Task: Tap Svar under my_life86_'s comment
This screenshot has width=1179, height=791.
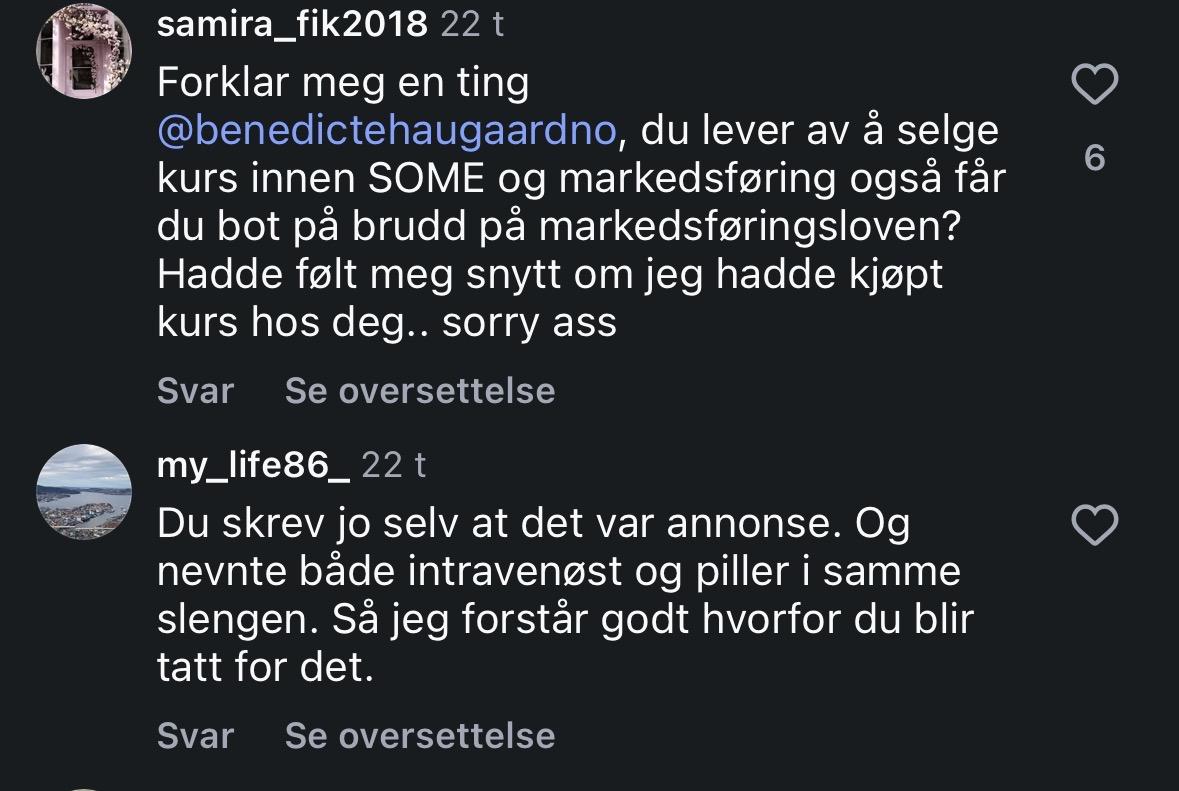Action: [x=195, y=736]
